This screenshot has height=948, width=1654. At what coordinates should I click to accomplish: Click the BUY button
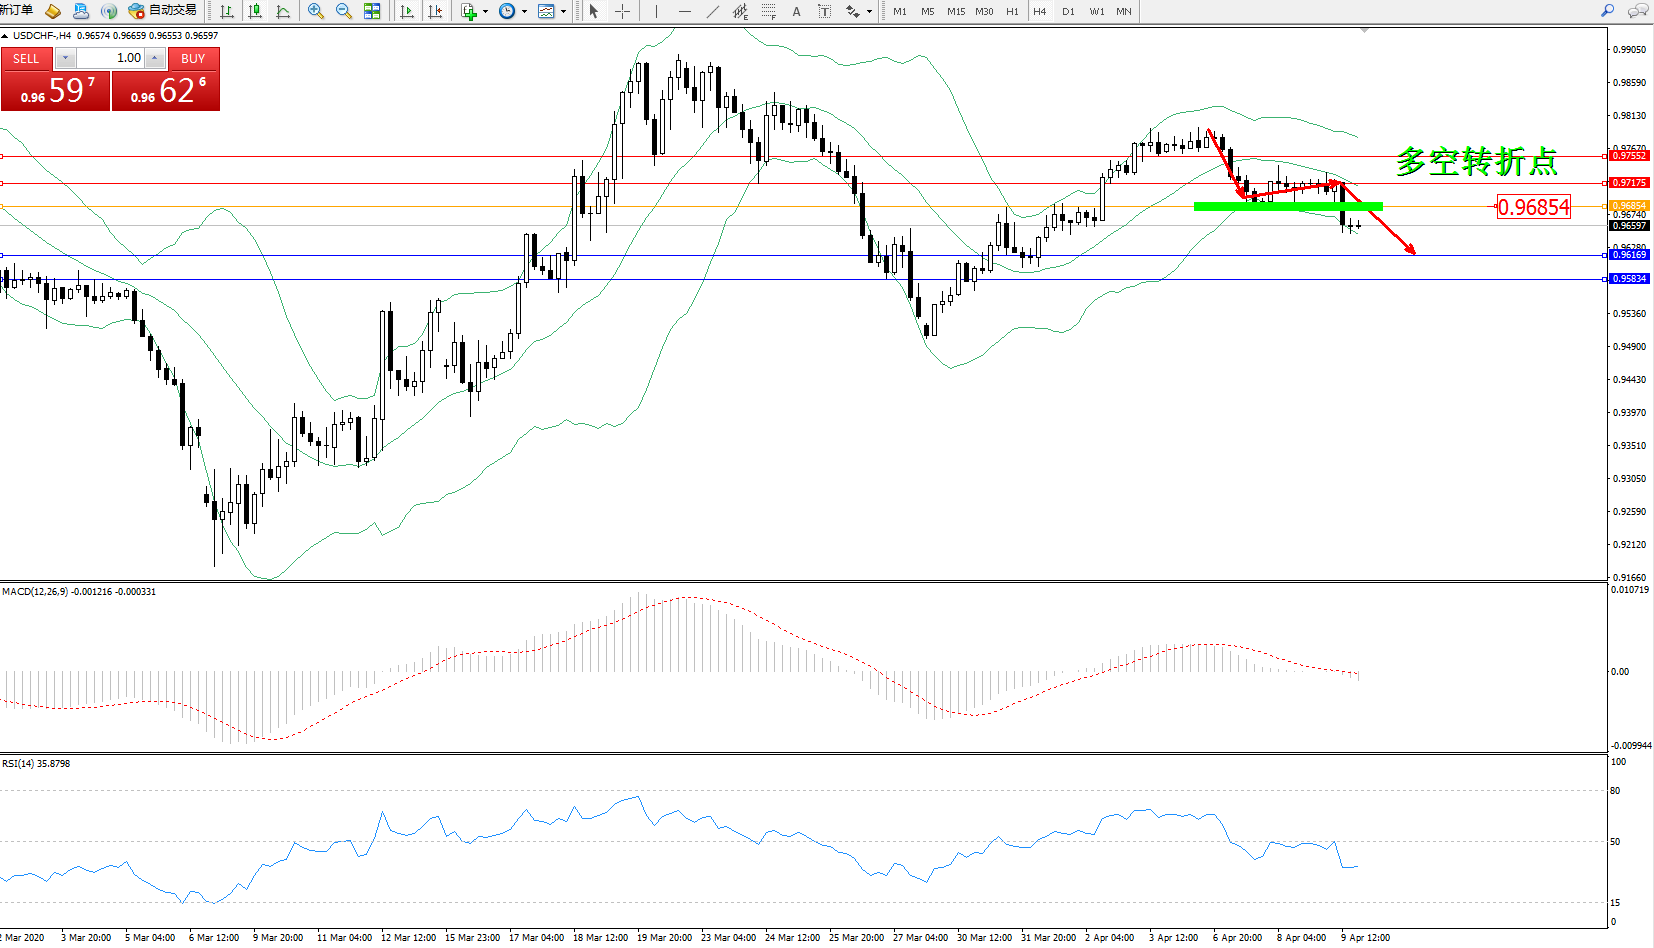pos(193,58)
